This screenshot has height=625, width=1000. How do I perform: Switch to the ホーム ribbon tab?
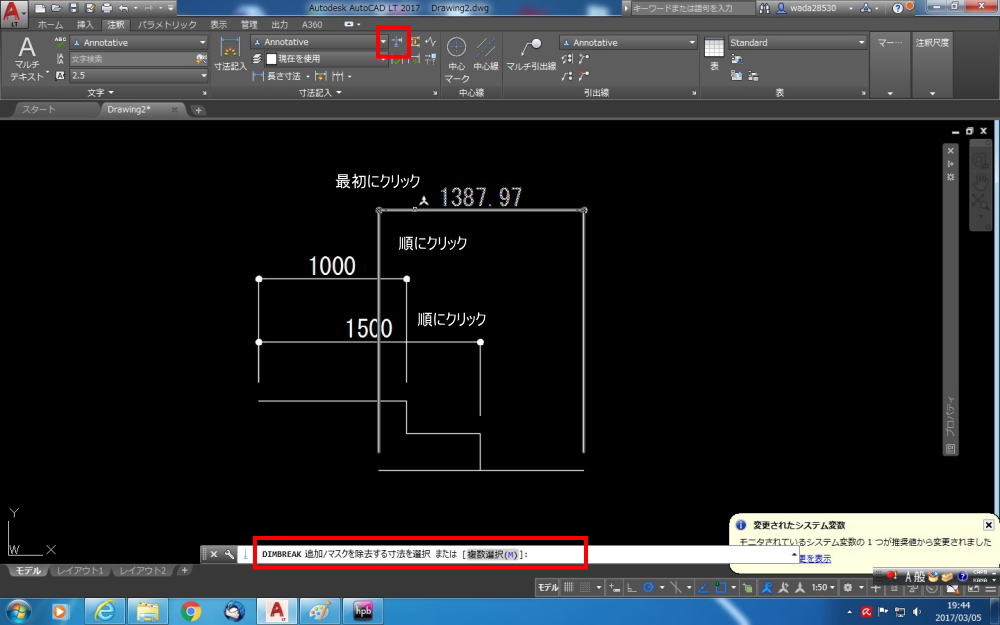pyautogui.click(x=50, y=24)
